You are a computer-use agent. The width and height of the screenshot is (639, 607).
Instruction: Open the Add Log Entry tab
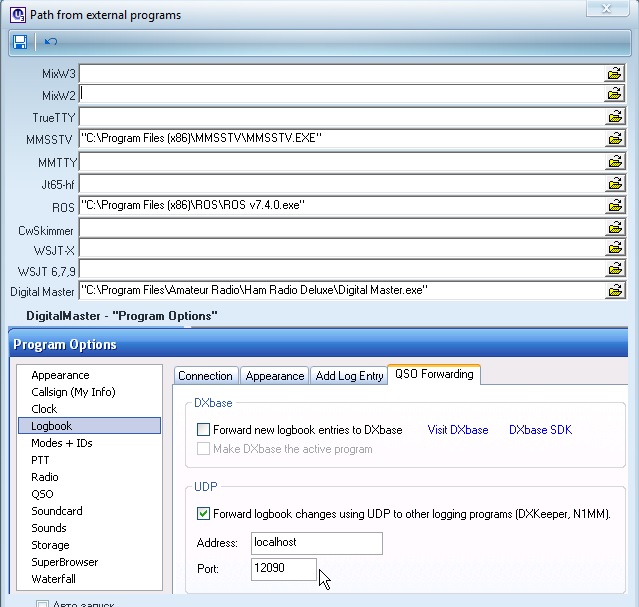(349, 376)
